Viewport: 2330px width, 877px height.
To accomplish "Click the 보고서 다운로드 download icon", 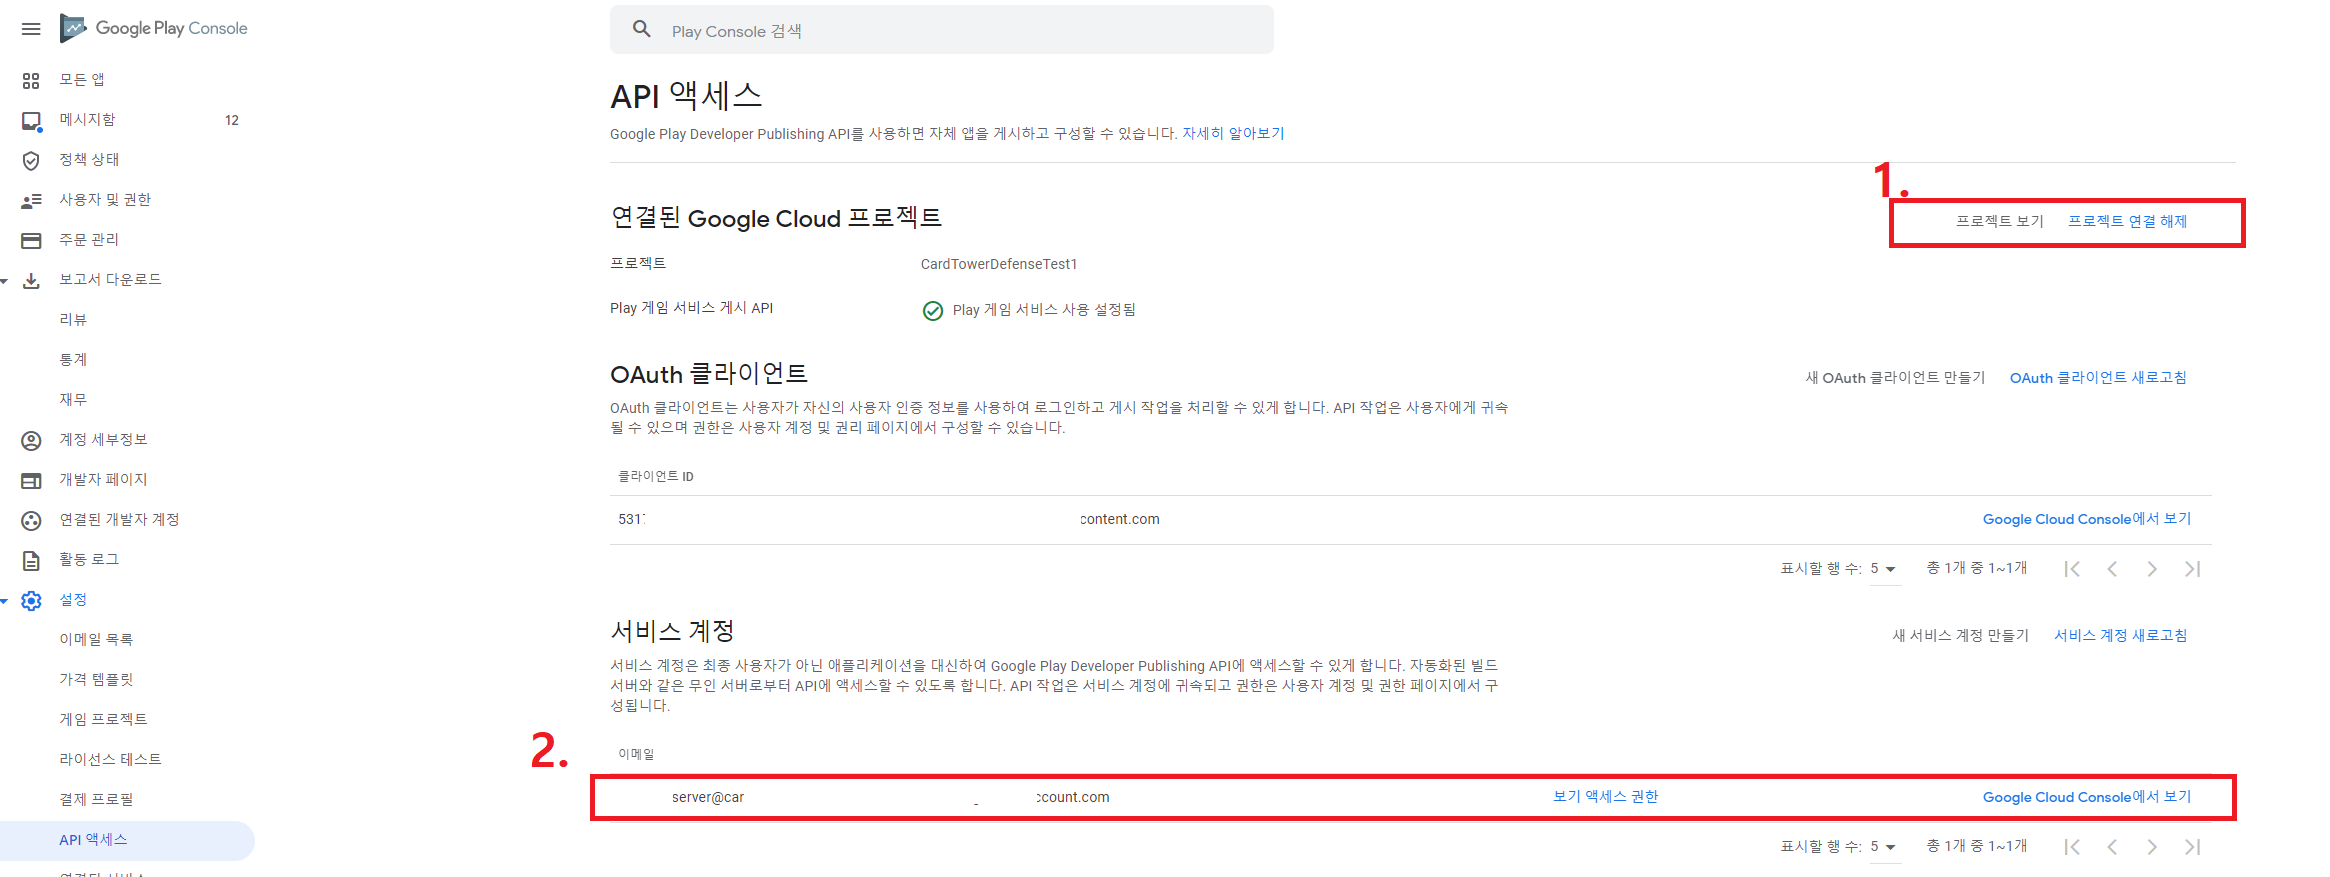I will (x=31, y=280).
